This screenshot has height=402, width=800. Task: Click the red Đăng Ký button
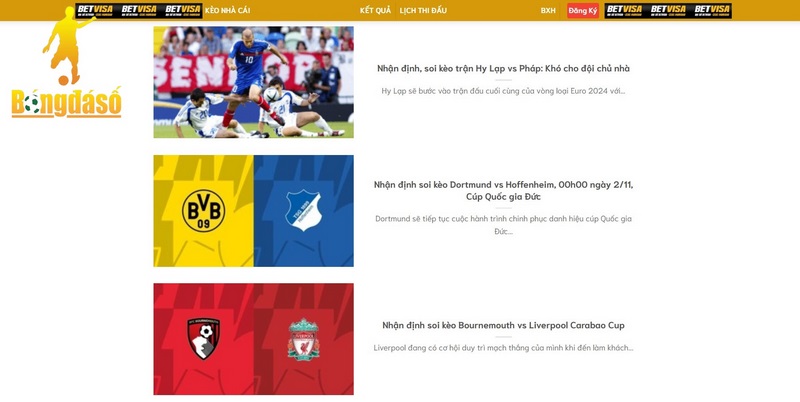pyautogui.click(x=583, y=11)
